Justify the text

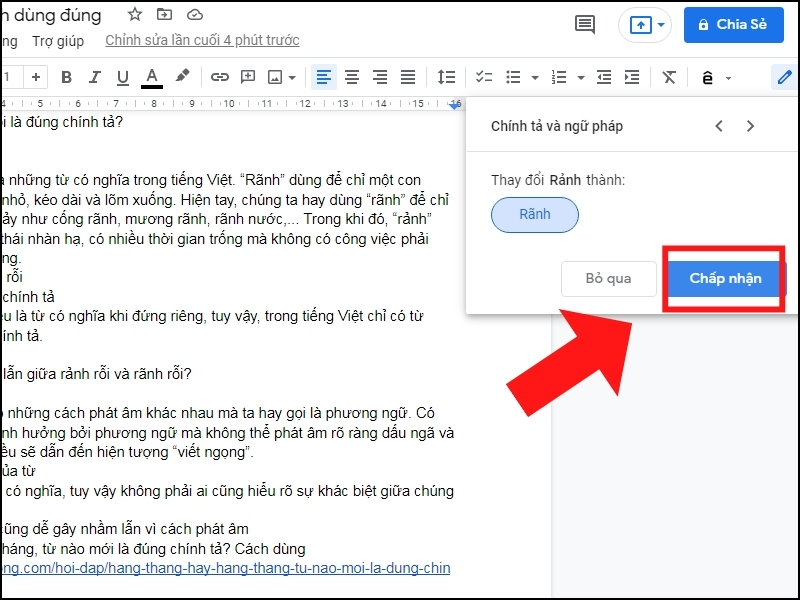pyautogui.click(x=408, y=78)
